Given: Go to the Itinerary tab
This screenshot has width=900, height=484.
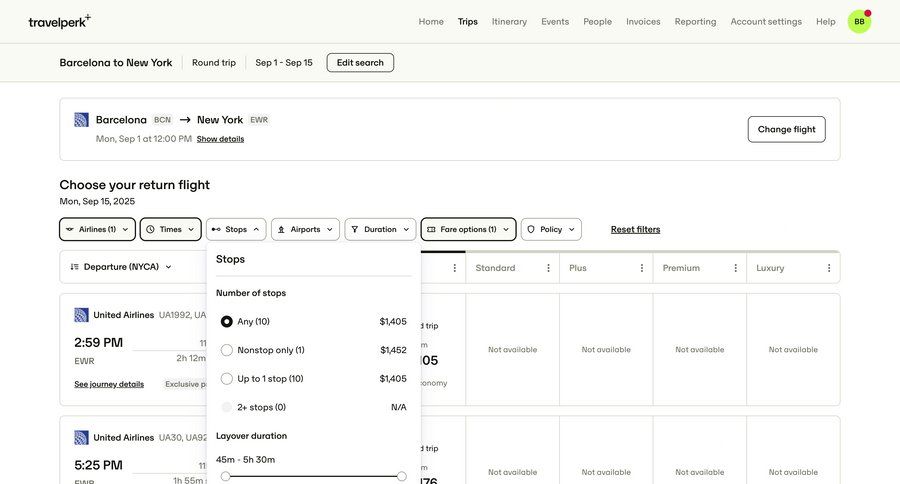Looking at the screenshot, I should (509, 21).
